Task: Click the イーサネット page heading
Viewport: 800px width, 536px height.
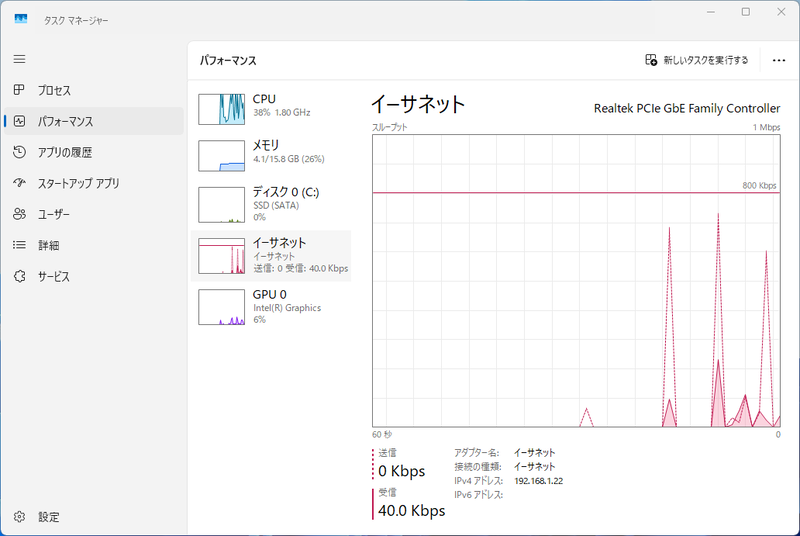Action: point(418,105)
